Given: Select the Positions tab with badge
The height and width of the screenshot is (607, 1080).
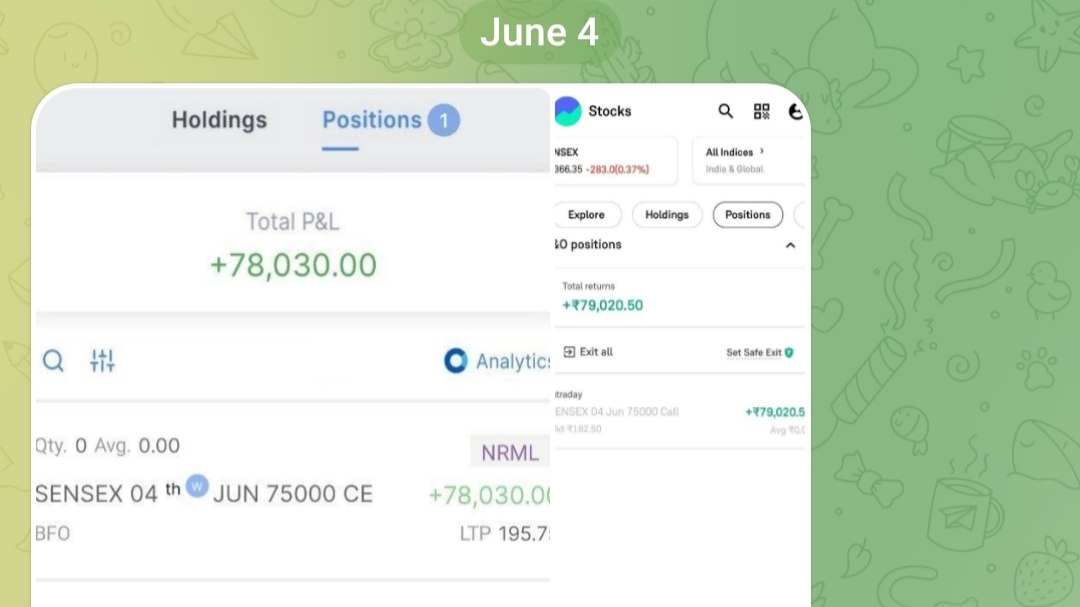Looking at the screenshot, I should 391,120.
